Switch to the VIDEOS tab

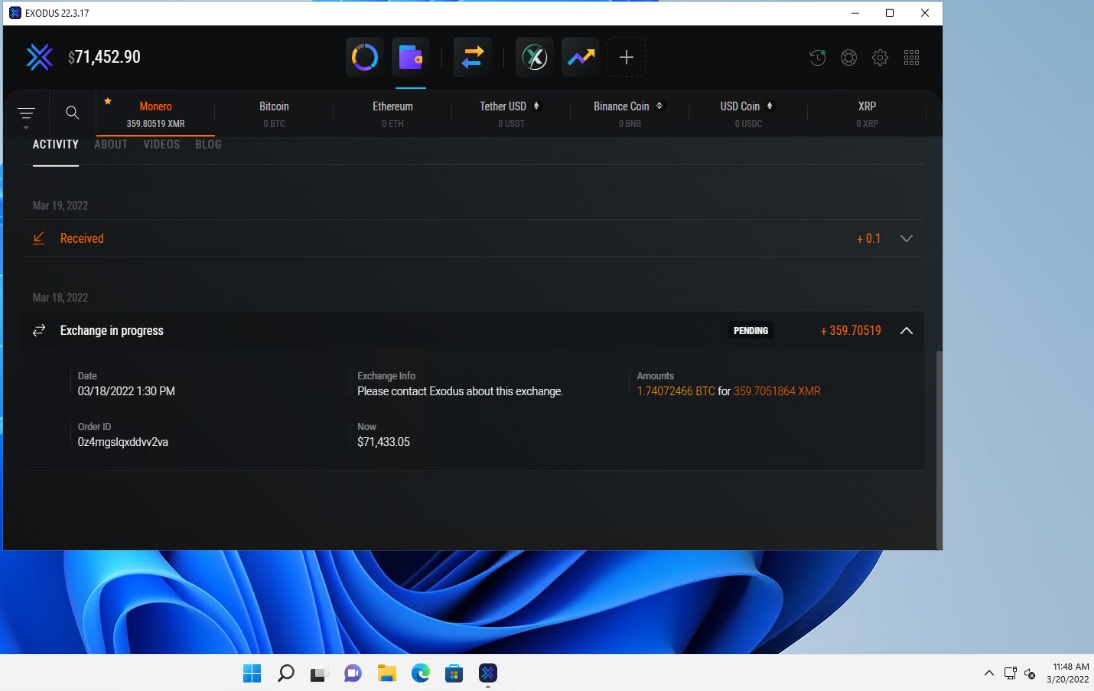(161, 144)
